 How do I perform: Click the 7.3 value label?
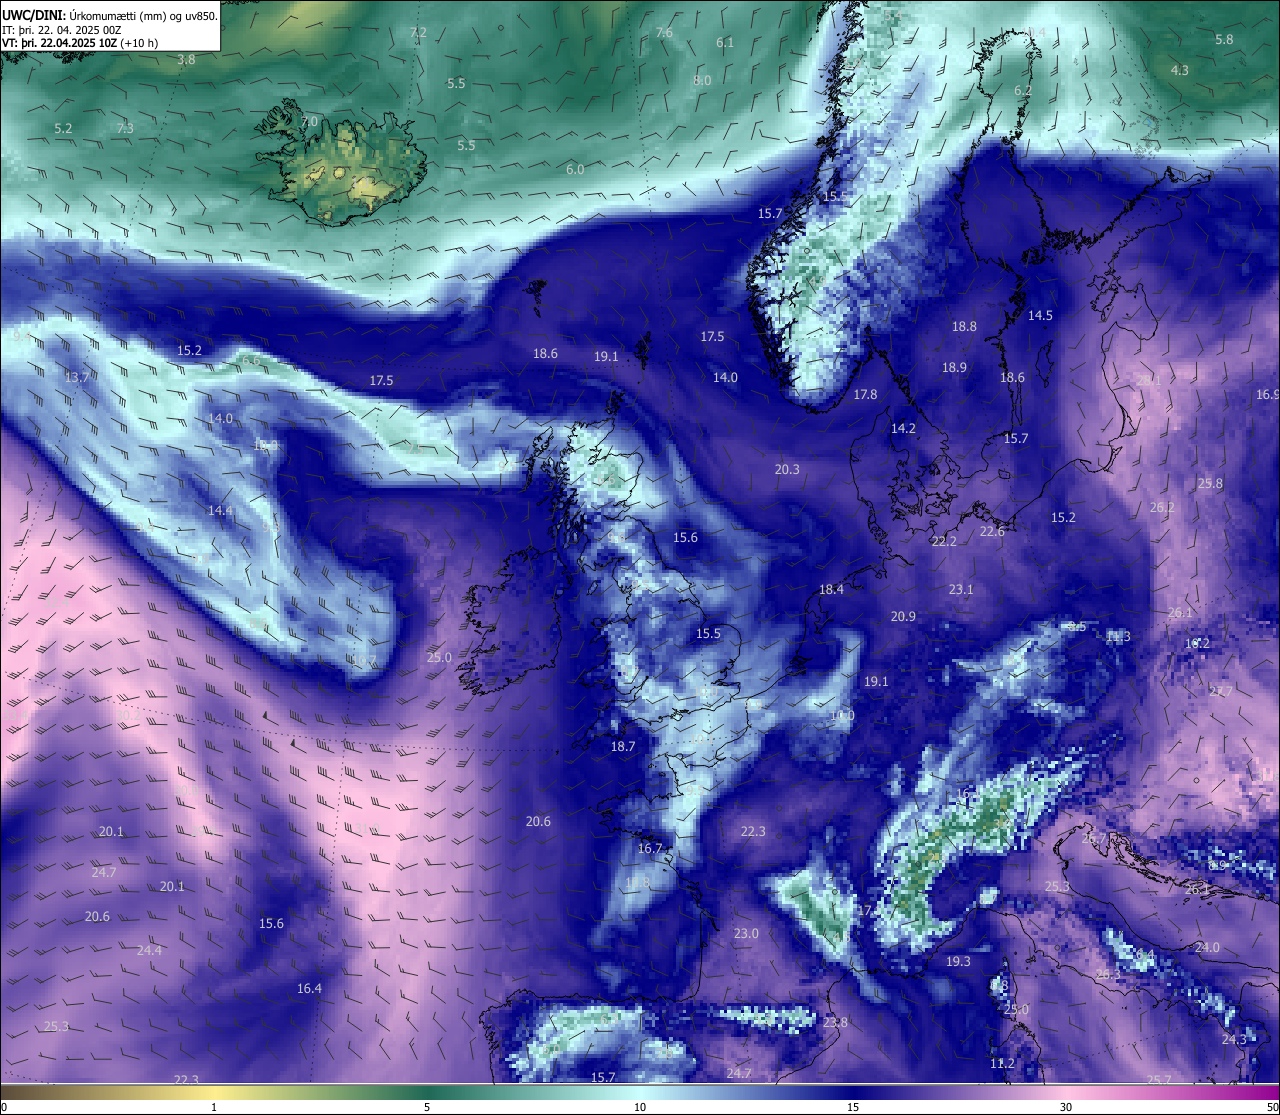(x=125, y=128)
